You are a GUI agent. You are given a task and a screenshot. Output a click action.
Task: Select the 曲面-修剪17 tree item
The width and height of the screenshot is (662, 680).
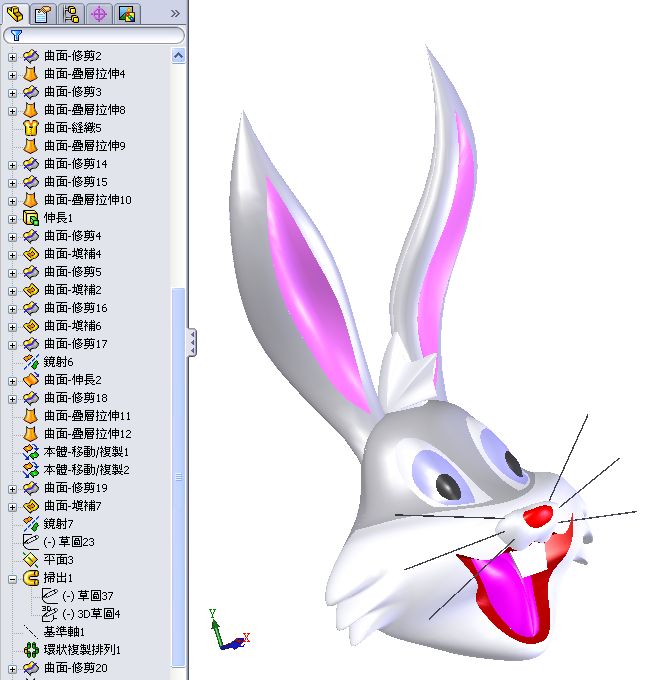click(76, 344)
